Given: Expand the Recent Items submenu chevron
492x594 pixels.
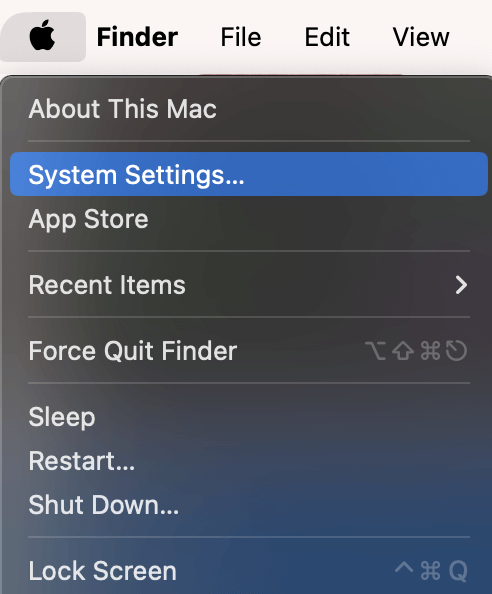Looking at the screenshot, I should coord(461,285).
